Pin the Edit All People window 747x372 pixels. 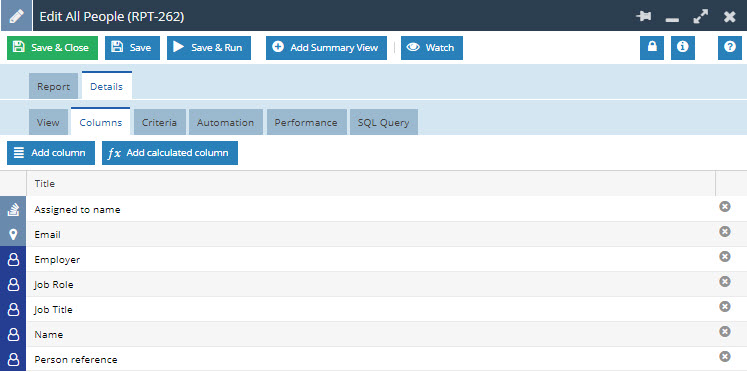coord(644,17)
